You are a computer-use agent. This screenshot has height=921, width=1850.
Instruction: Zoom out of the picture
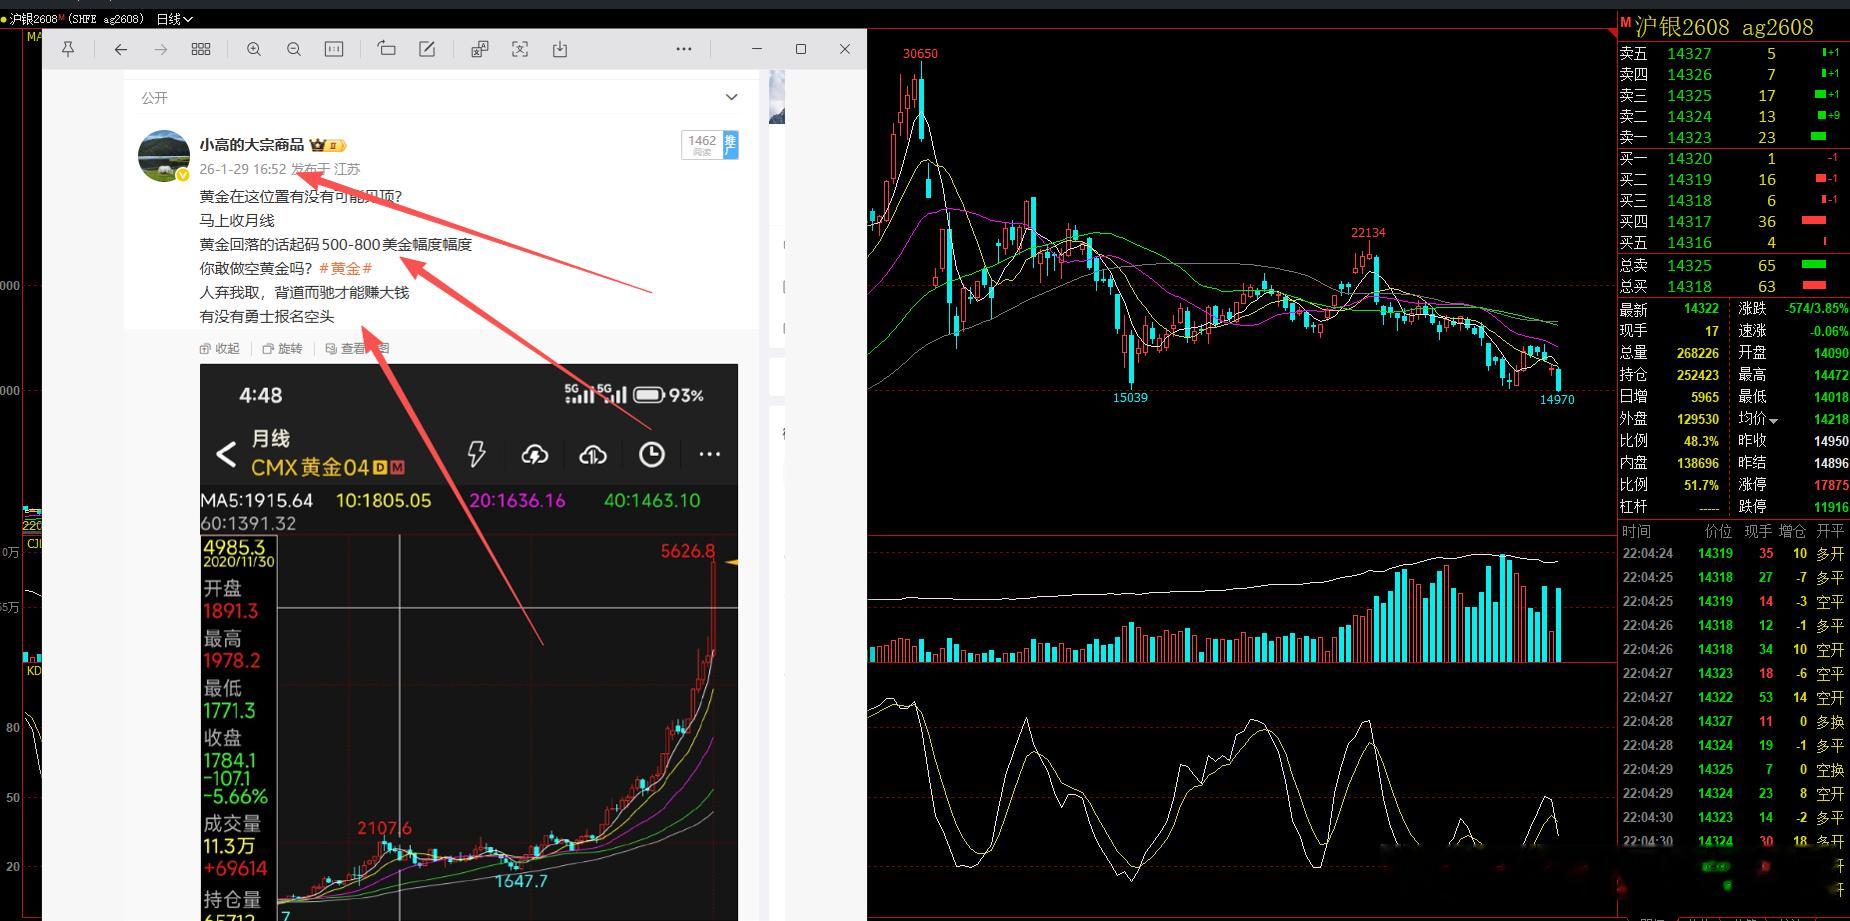(294, 49)
